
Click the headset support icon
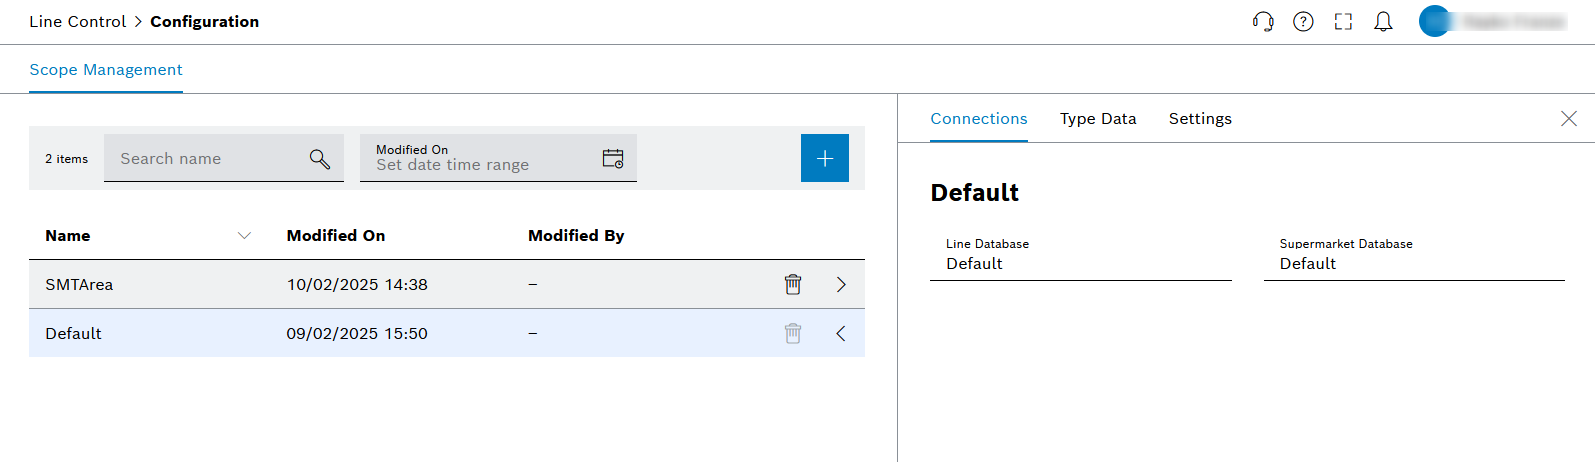tap(1263, 22)
